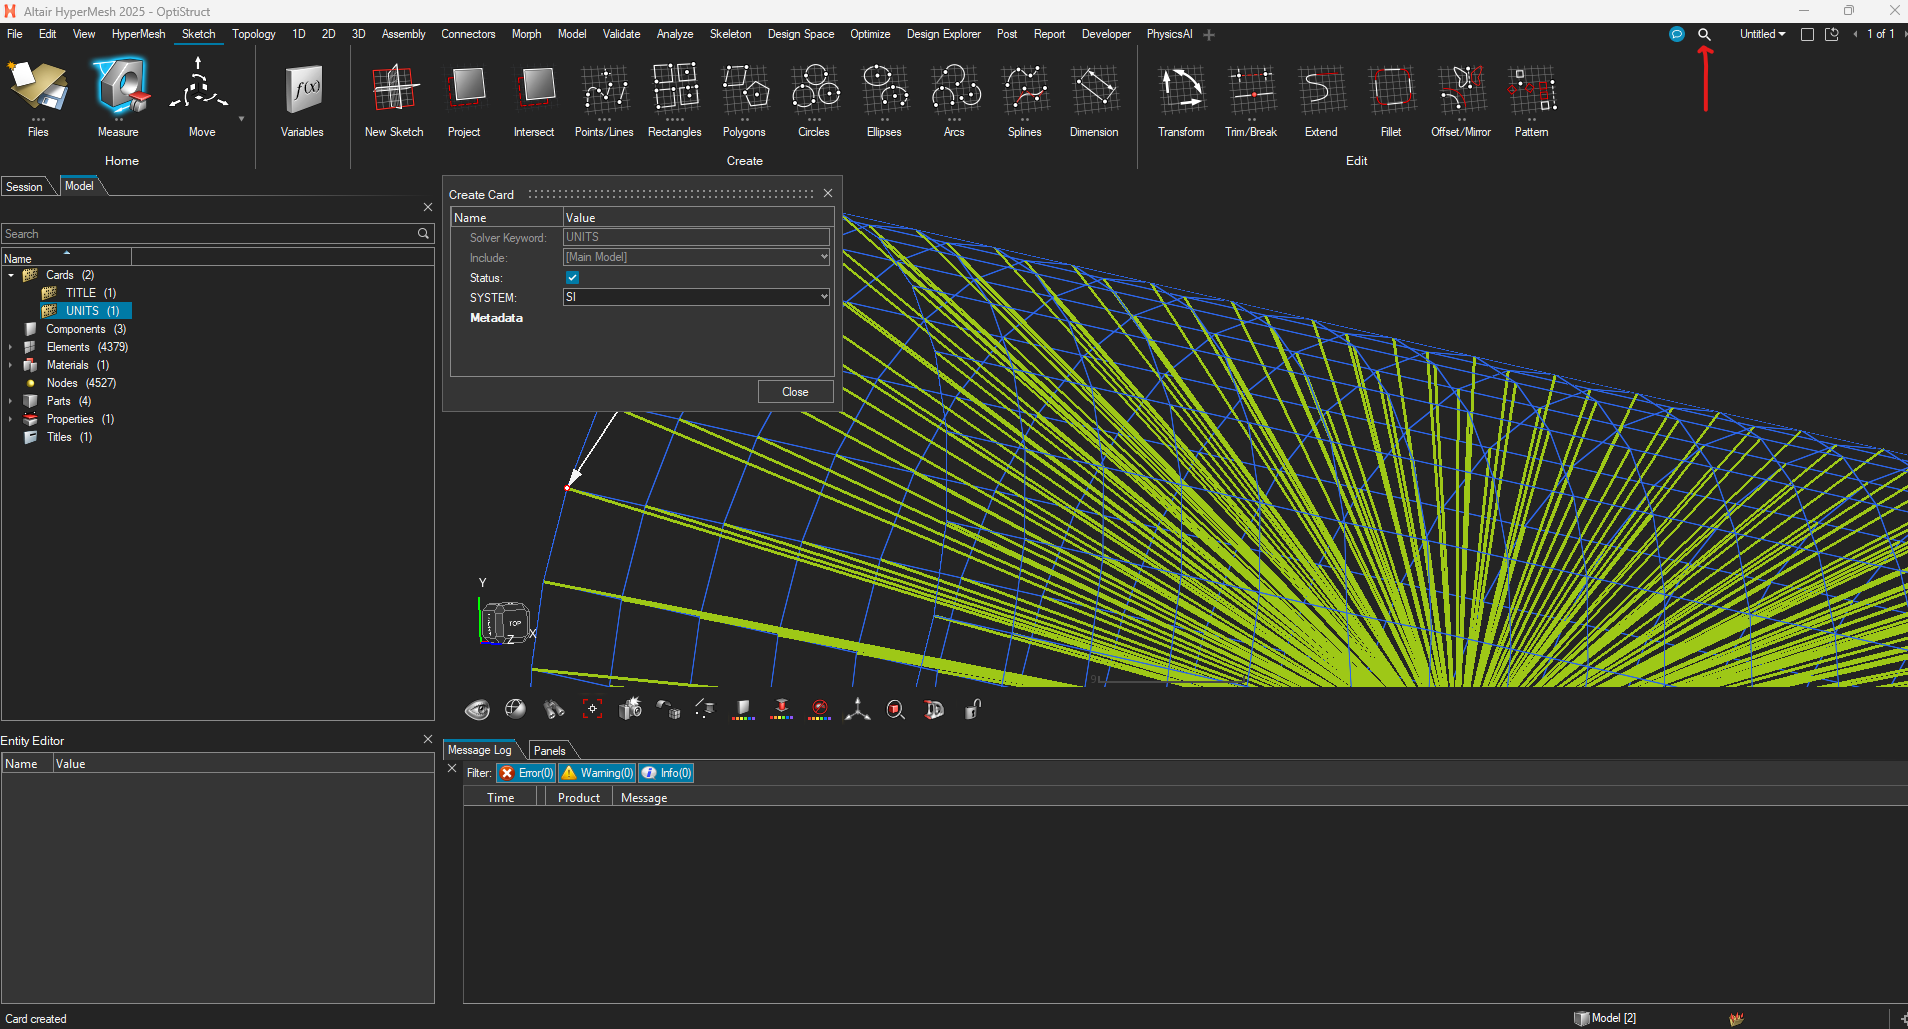Screen dimensions: 1908x1029
Task: Pick the Polygons tool
Action: (x=744, y=98)
